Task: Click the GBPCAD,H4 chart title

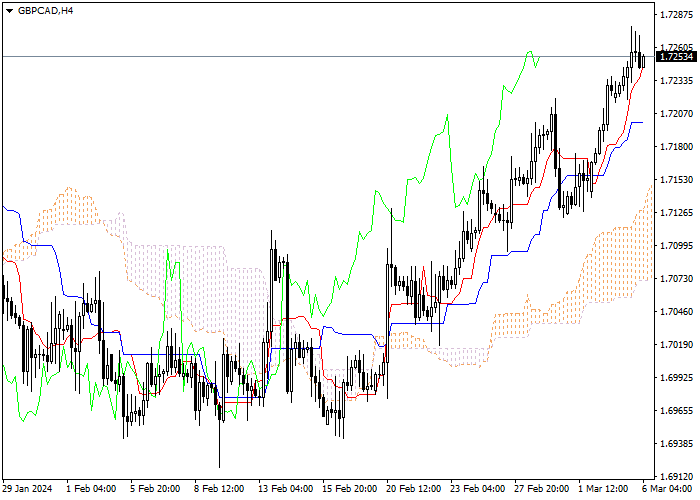Action: (x=45, y=11)
